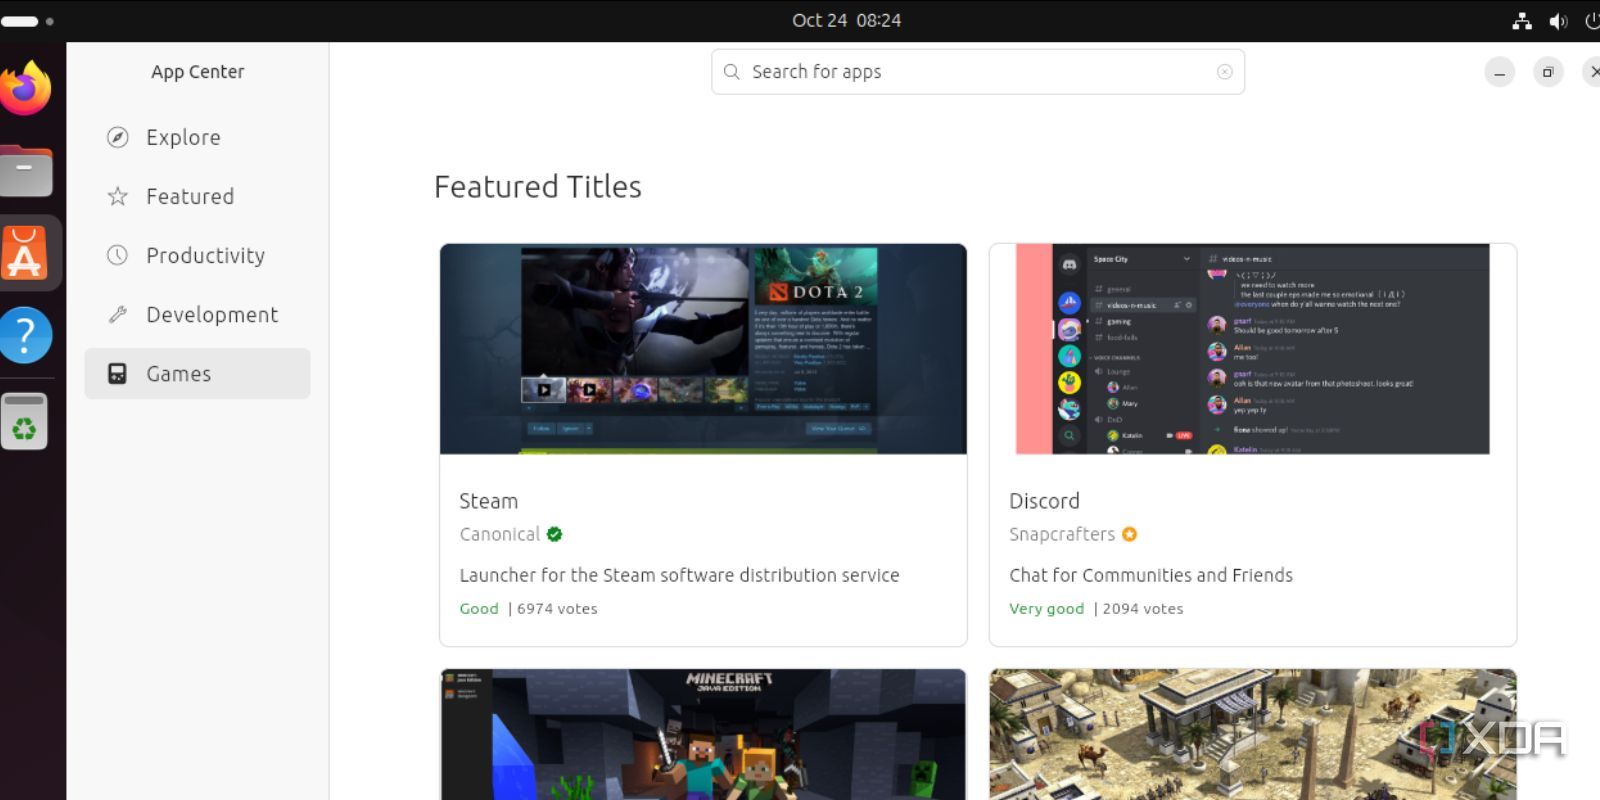Click the Productivity clock icon

pyautogui.click(x=118, y=255)
